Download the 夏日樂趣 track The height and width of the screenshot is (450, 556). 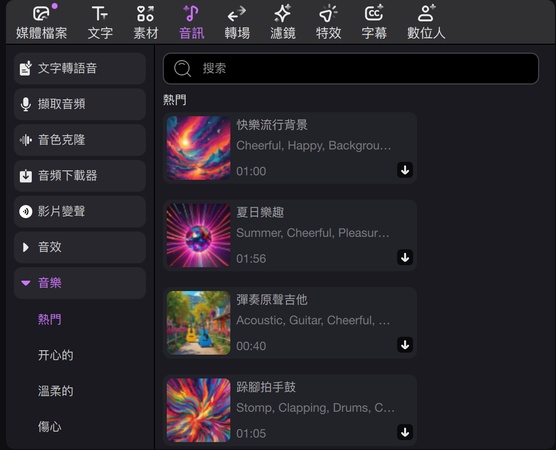point(405,257)
